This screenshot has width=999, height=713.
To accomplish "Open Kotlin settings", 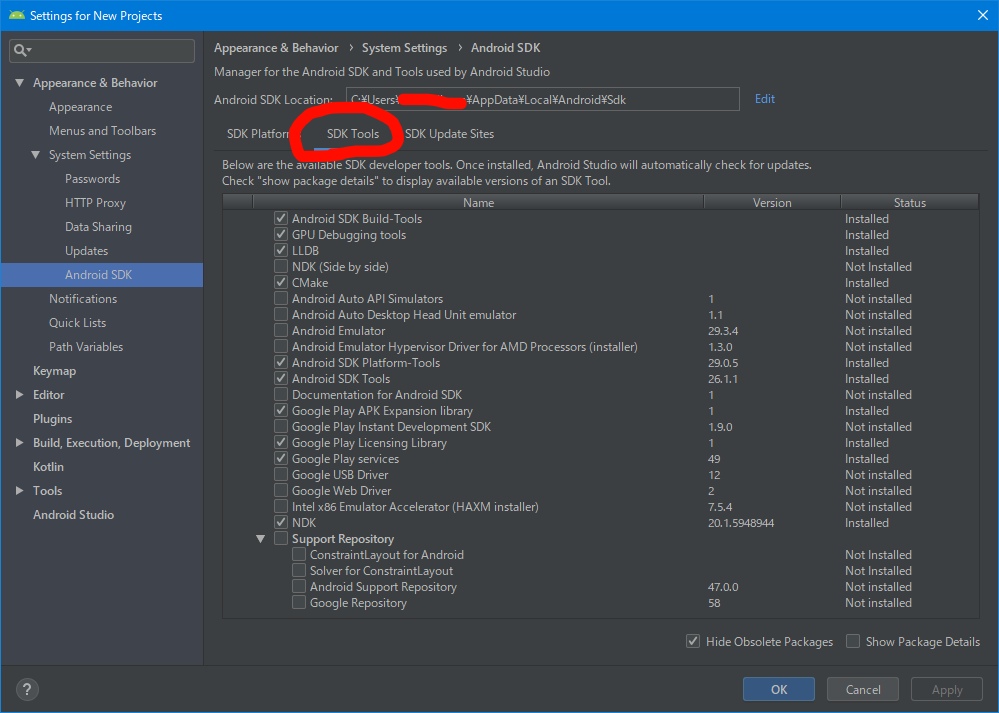I will click(48, 466).
